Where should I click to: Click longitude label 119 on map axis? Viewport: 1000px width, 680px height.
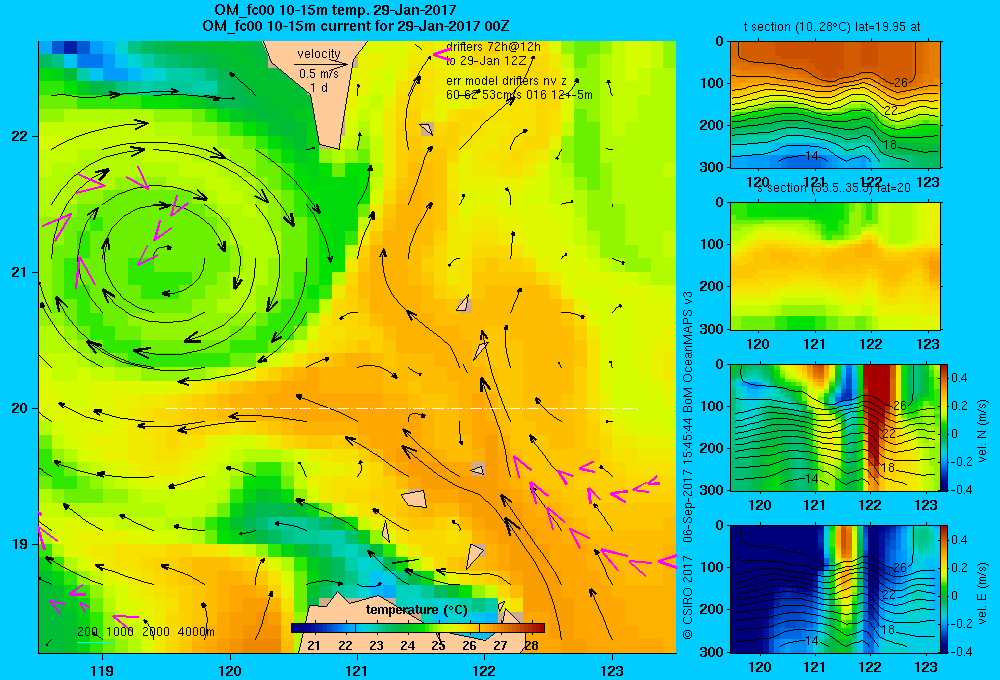pos(102,670)
